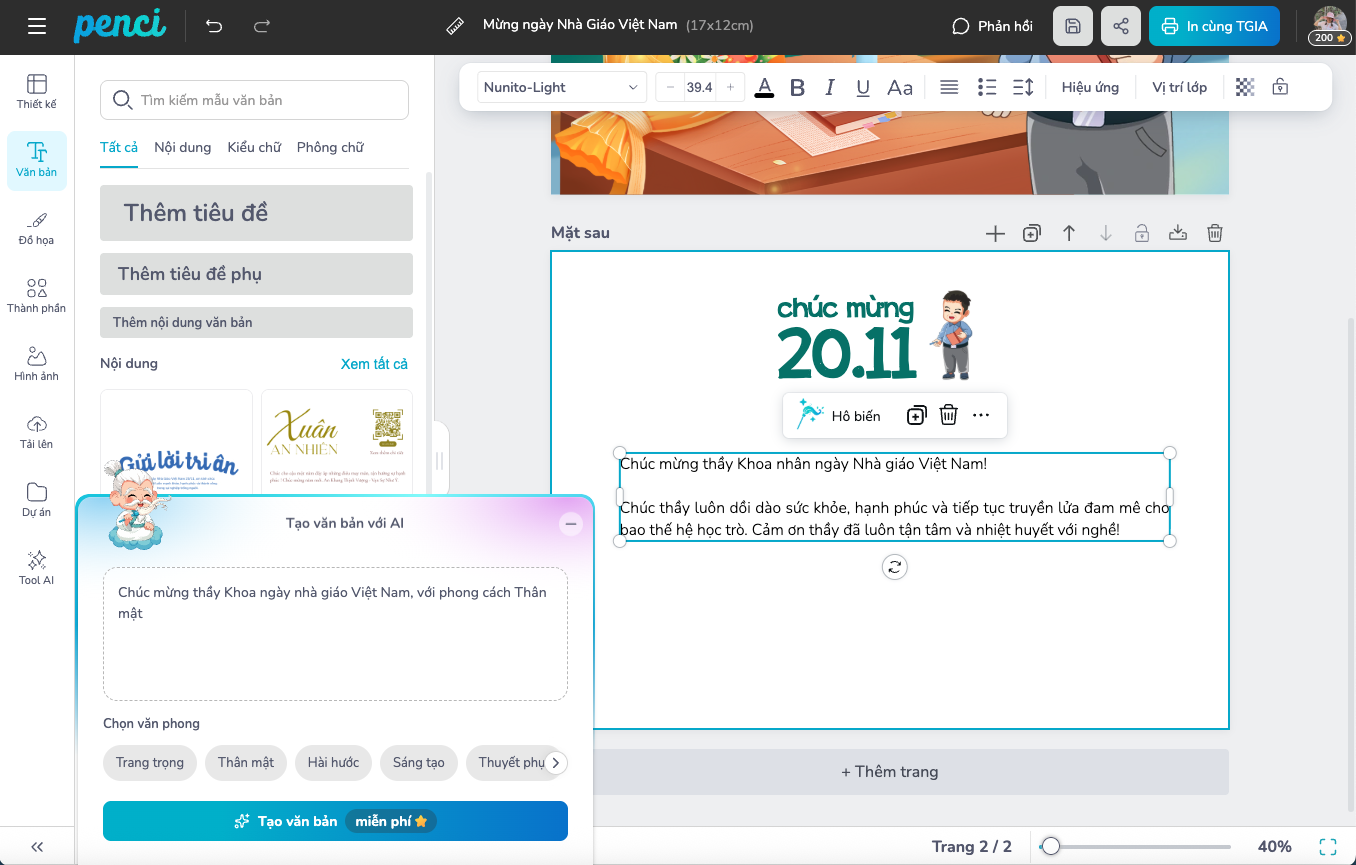Open the Đồ họa graphics panel
Image resolution: width=1356 pixels, height=865 pixels.
[x=37, y=228]
